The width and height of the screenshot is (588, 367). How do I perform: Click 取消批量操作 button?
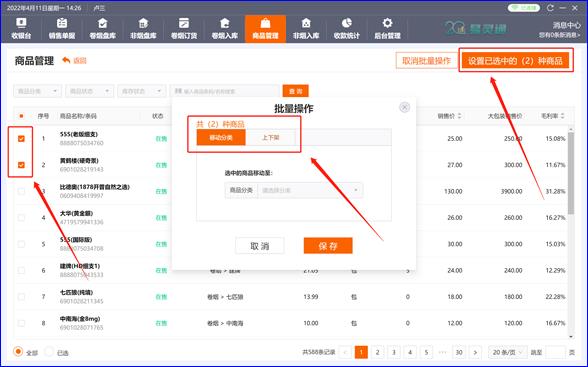pyautogui.click(x=426, y=61)
